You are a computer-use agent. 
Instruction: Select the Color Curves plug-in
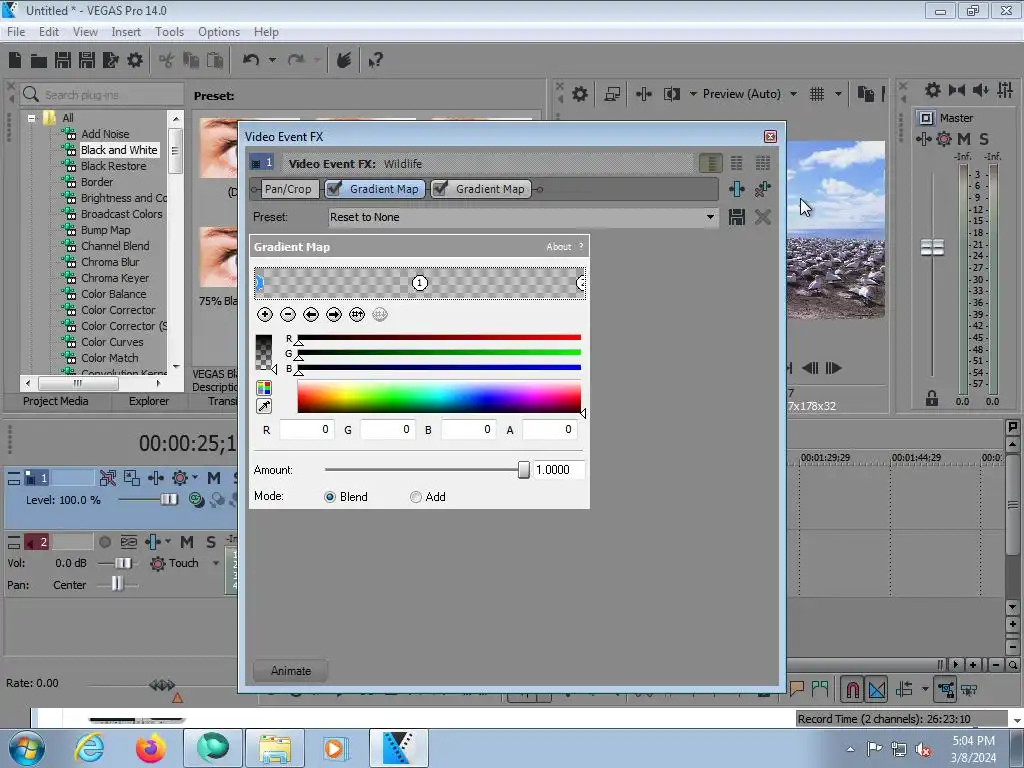coord(112,342)
